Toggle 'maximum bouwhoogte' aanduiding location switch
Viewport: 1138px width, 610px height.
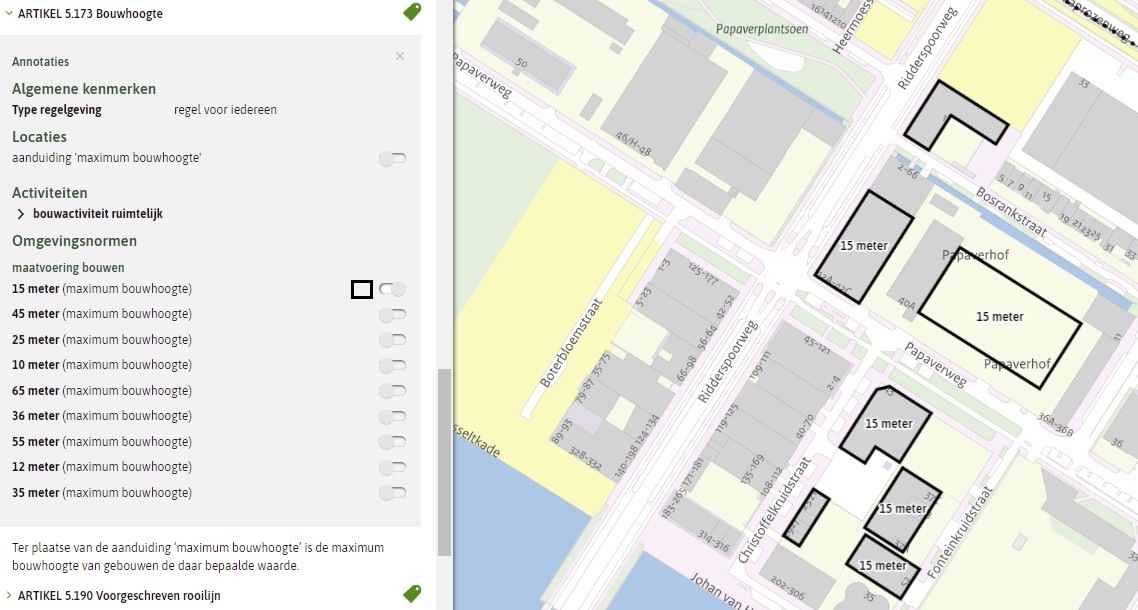(393, 158)
